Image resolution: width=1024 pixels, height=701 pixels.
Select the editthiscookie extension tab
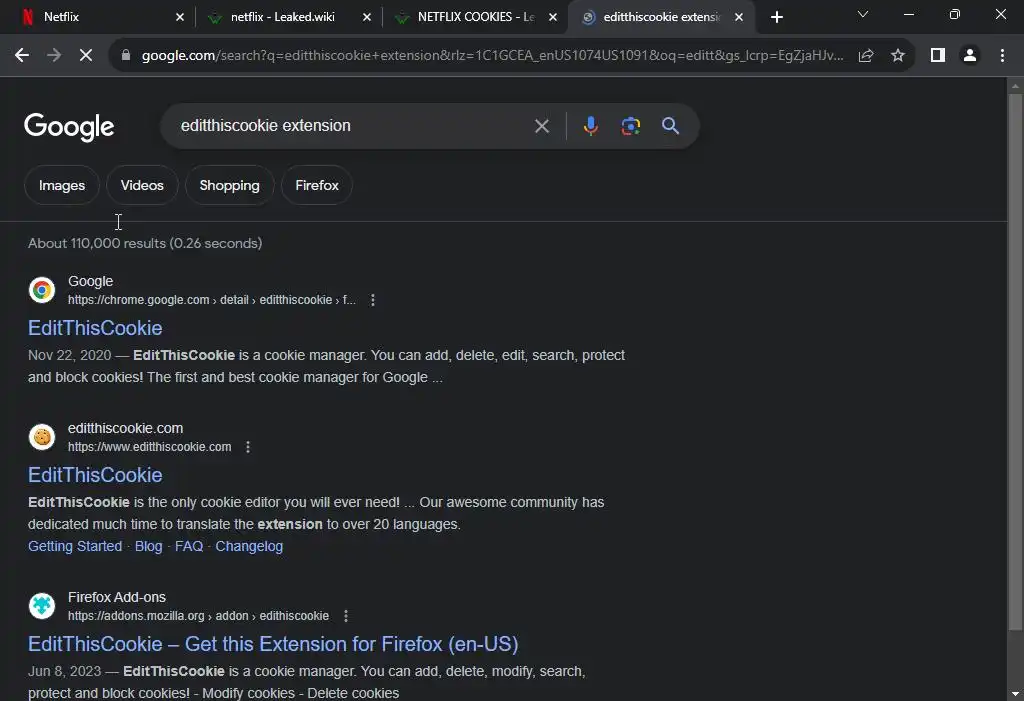point(660,17)
